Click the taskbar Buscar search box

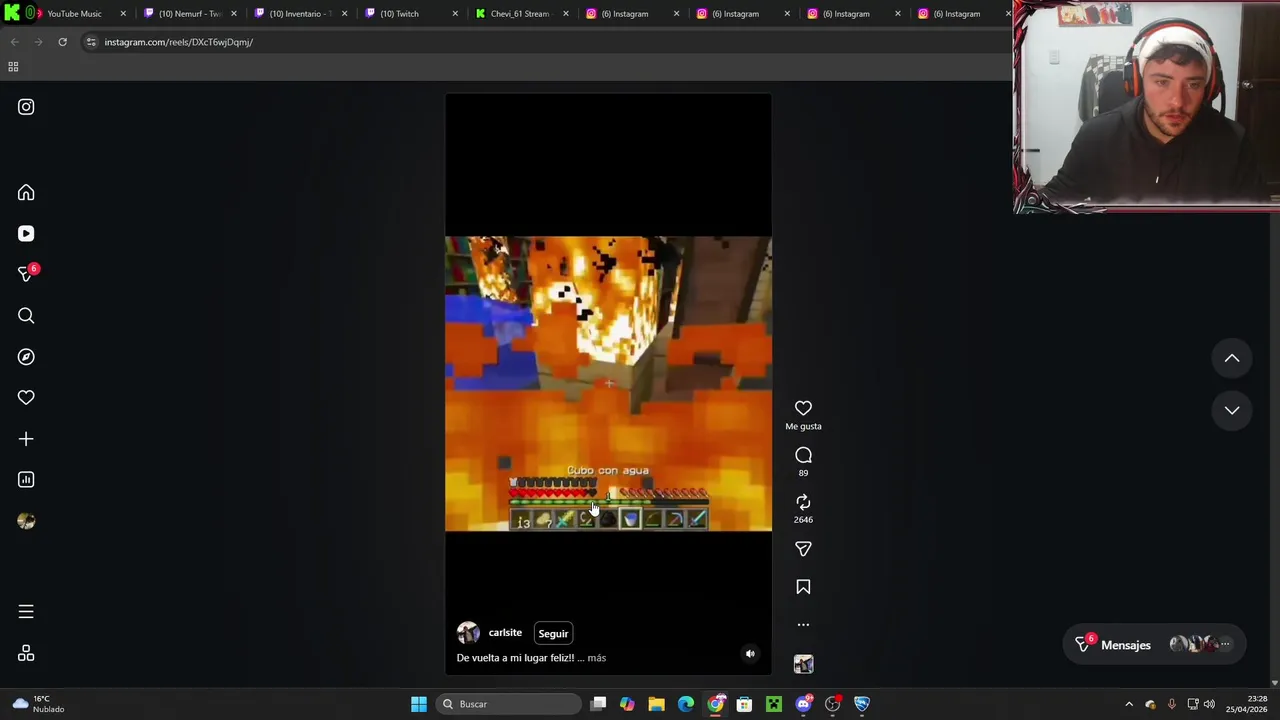(x=506, y=704)
